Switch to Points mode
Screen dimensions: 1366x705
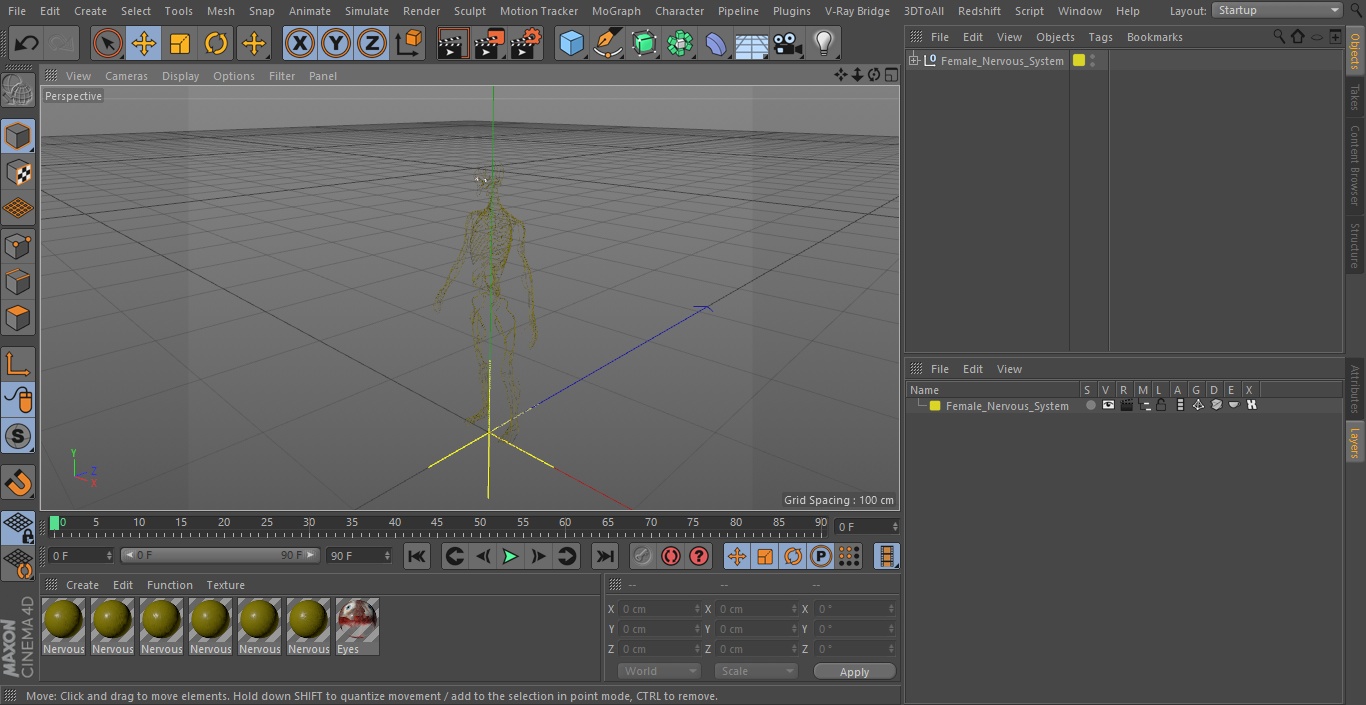point(18,246)
